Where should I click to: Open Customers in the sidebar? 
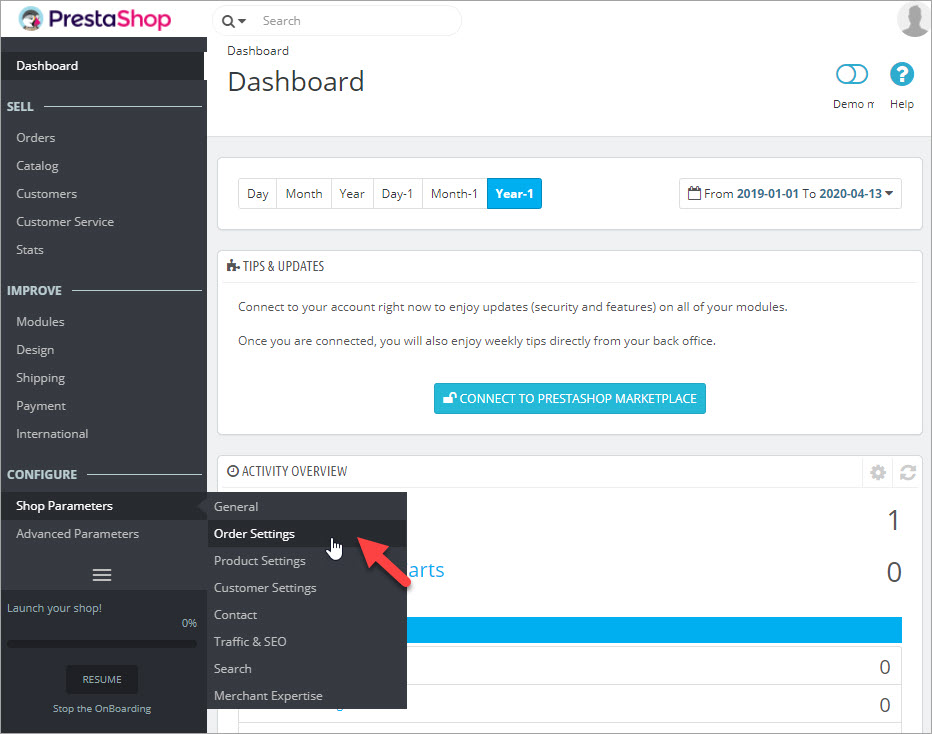46,194
